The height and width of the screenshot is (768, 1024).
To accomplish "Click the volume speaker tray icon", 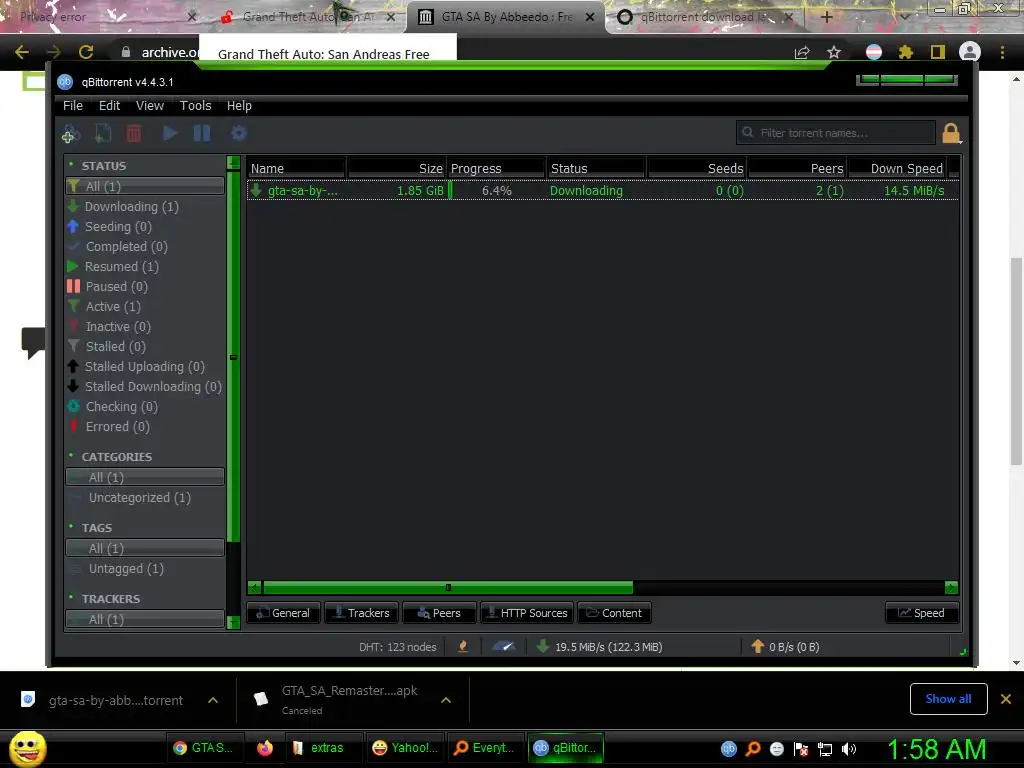I will (x=849, y=748).
